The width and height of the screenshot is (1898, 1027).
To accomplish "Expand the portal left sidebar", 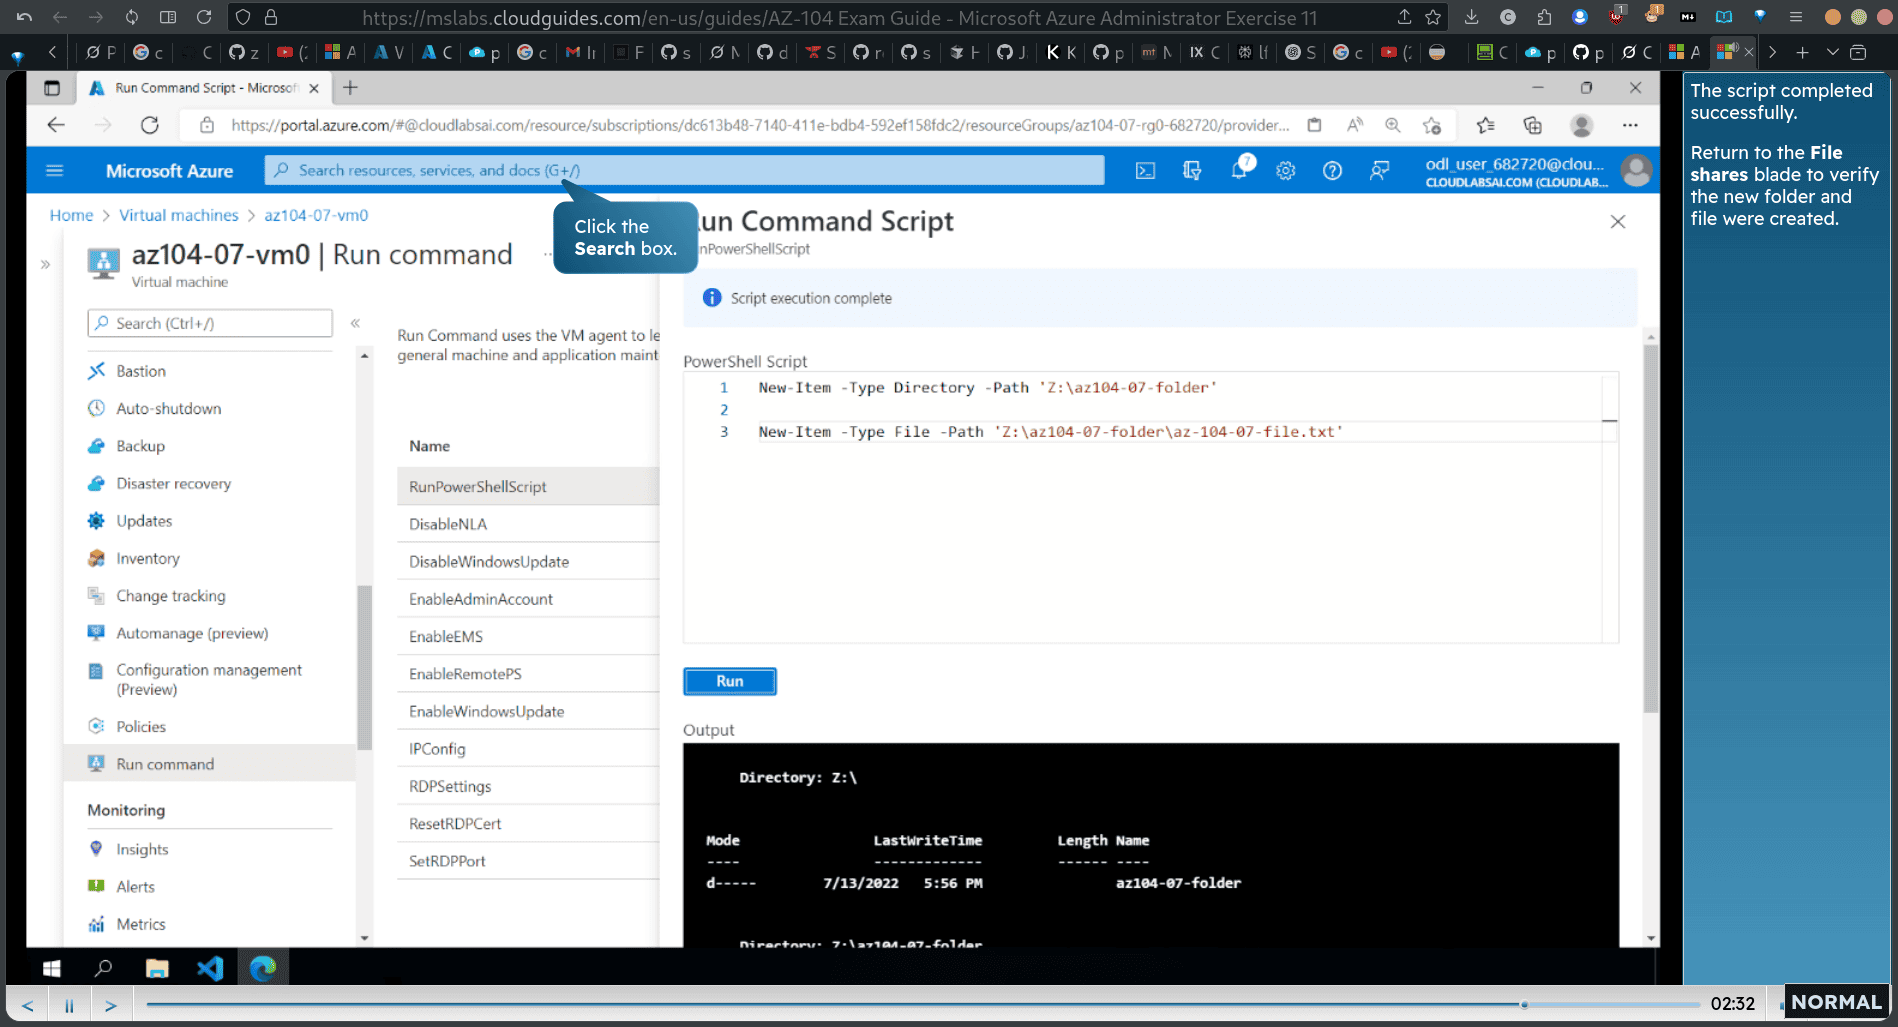I will [45, 265].
